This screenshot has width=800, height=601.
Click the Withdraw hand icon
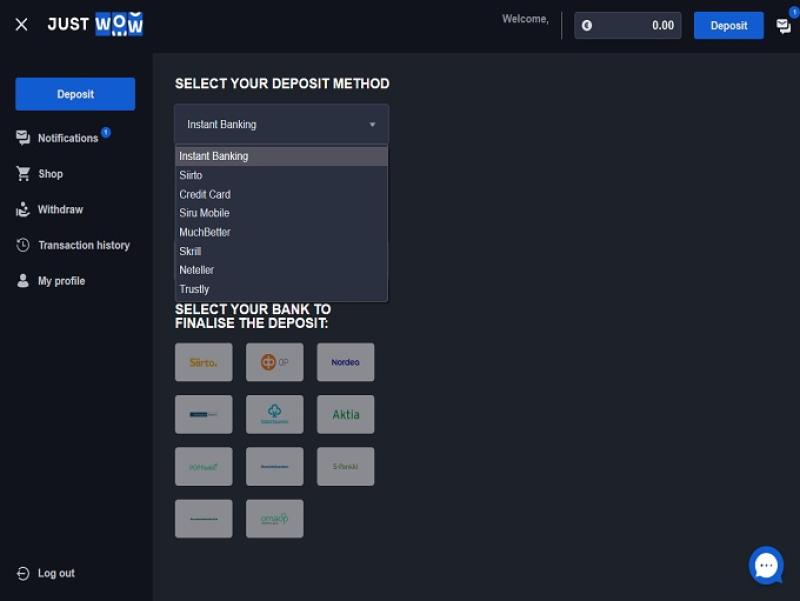[23, 210]
